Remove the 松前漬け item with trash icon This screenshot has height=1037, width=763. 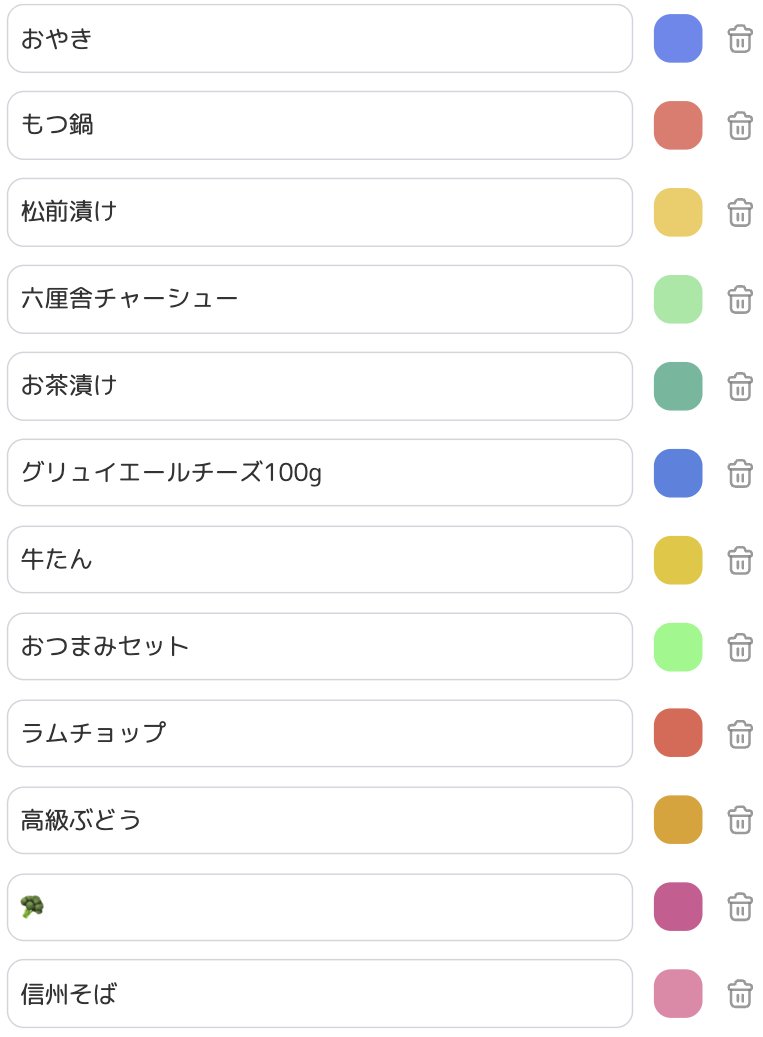(739, 213)
